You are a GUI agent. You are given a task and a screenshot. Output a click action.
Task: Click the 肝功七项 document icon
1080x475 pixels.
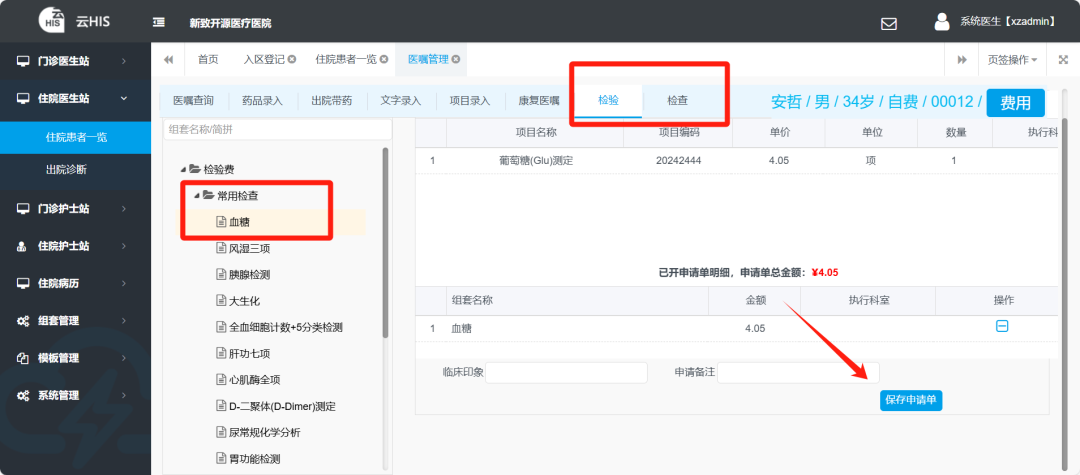click(x=221, y=353)
